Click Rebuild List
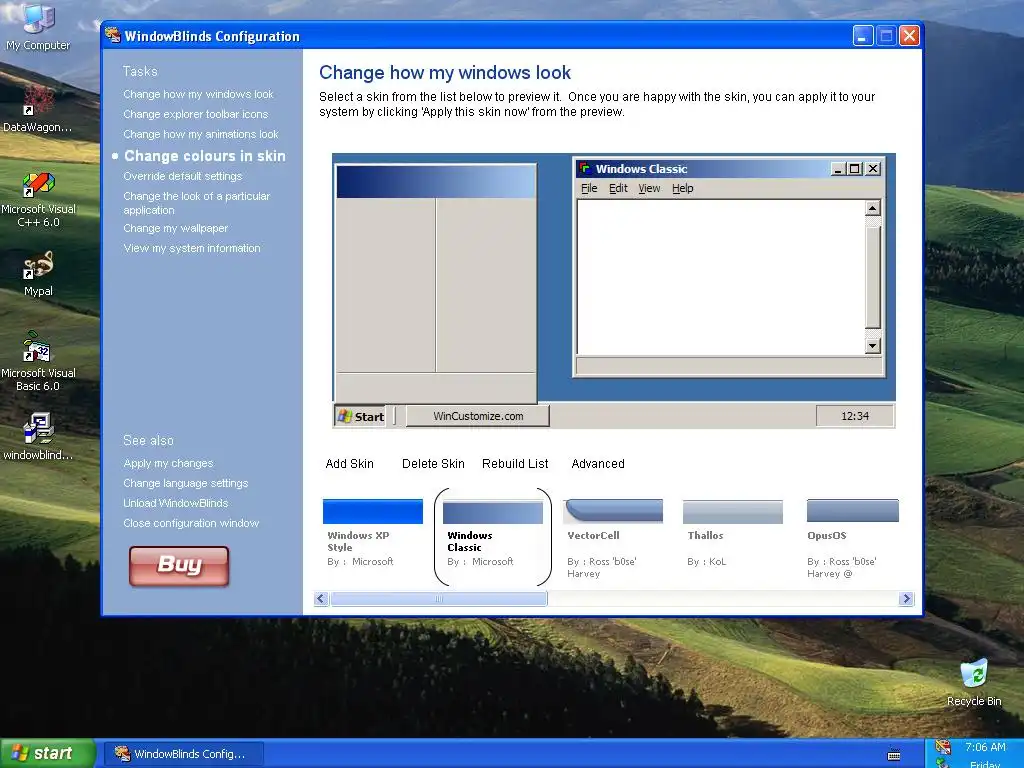Viewport: 1024px width, 768px height. [x=515, y=464]
